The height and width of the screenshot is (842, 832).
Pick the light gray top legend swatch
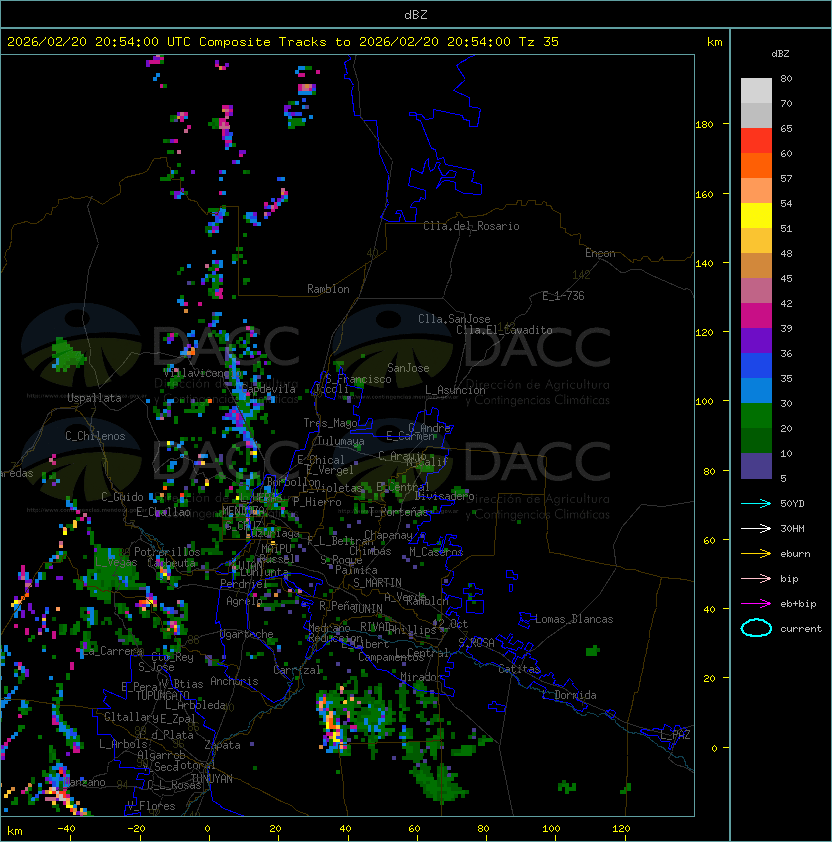pyautogui.click(x=756, y=90)
